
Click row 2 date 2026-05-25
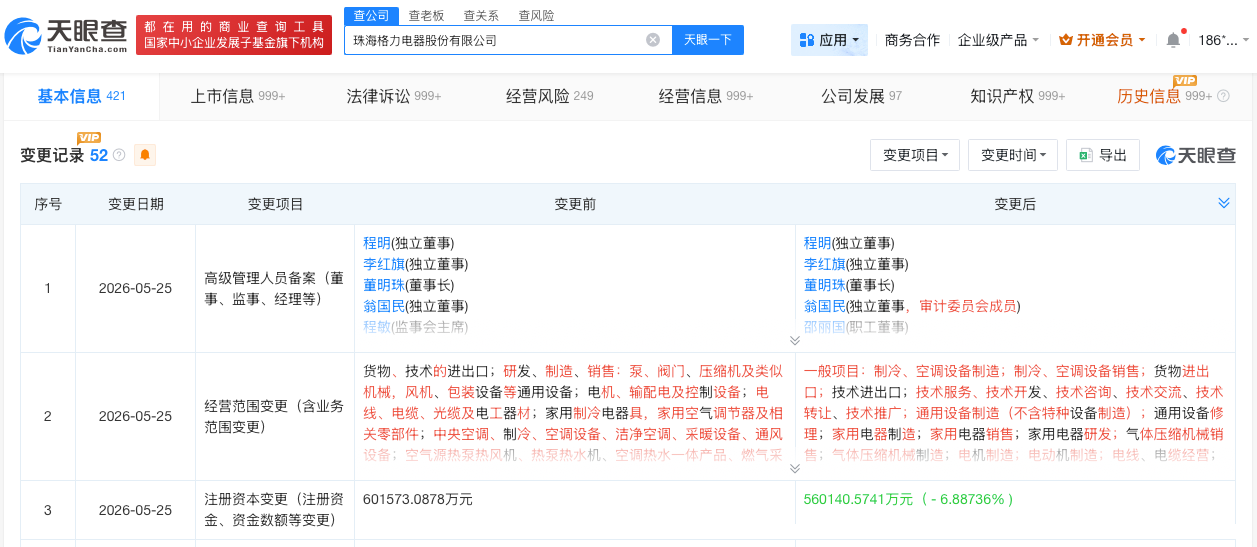(135, 416)
